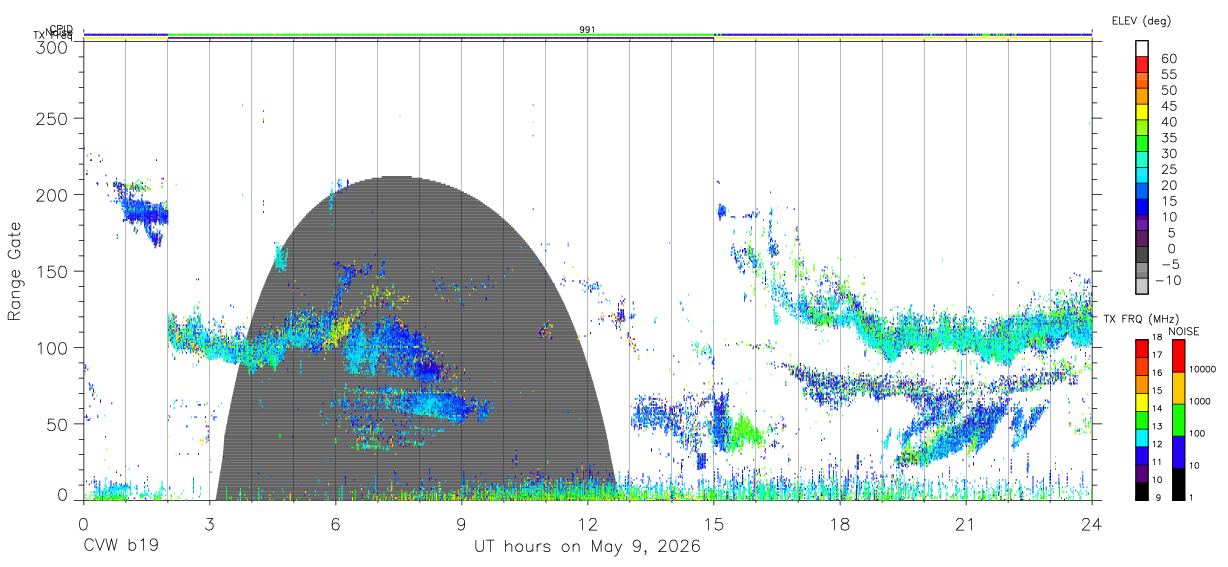Select the blue segment of NOISE color bar
The image size is (1228, 567).
pos(1178,452)
